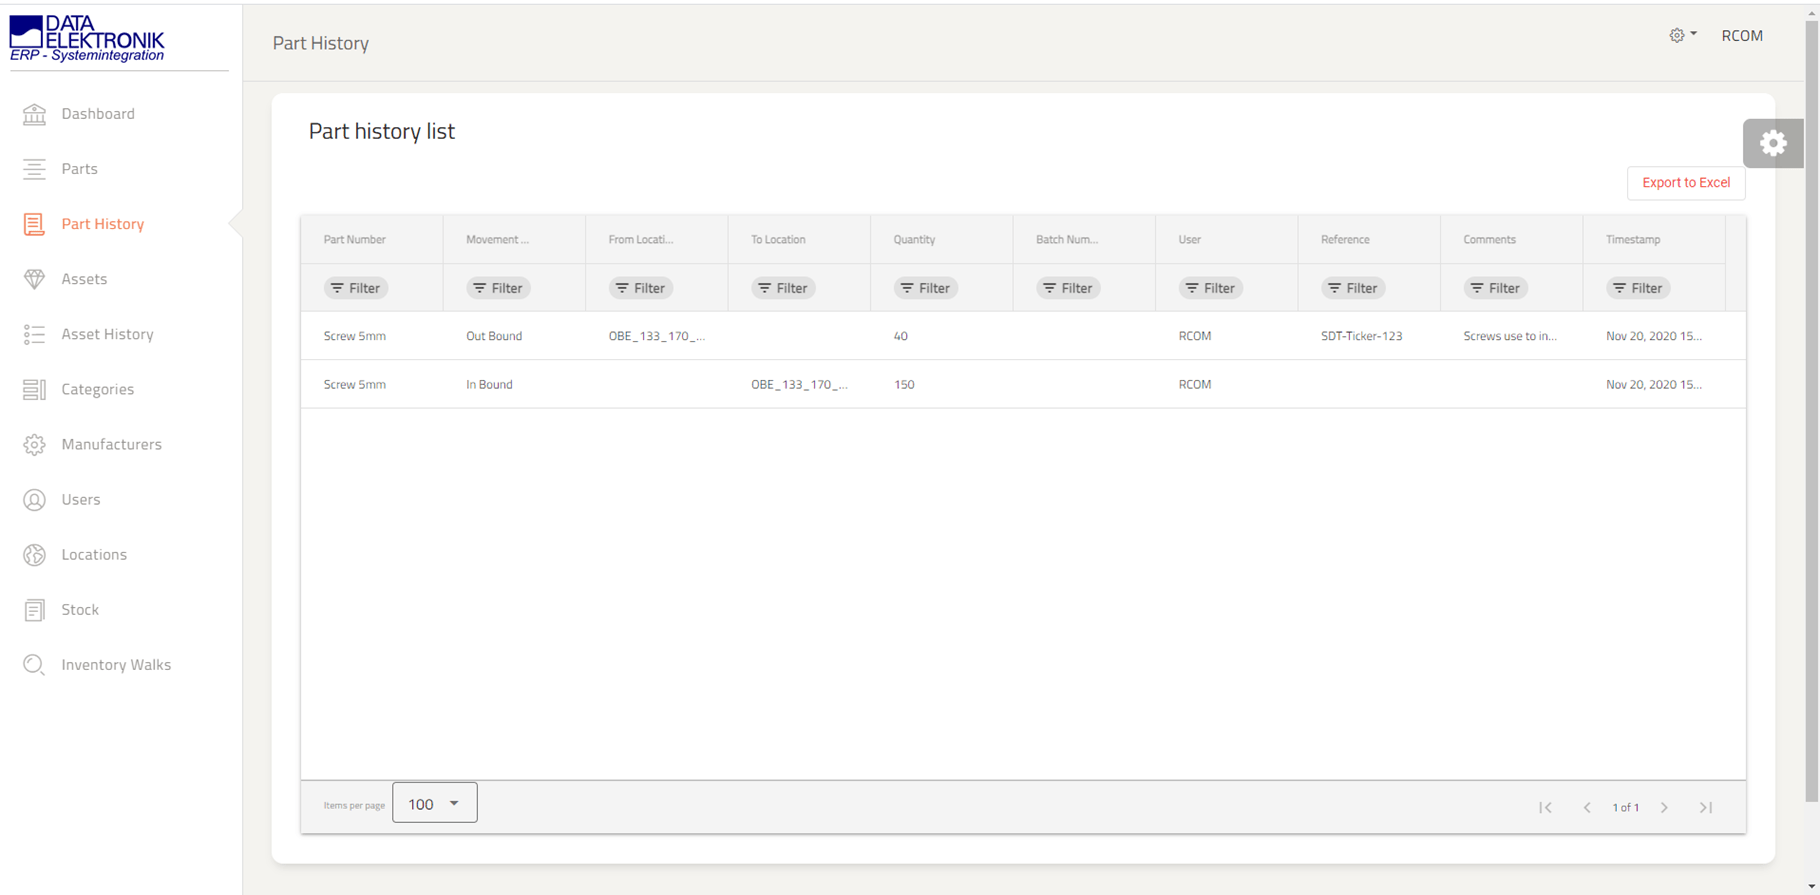Sort by Reference column header
The width and height of the screenshot is (1820, 895).
click(1345, 240)
